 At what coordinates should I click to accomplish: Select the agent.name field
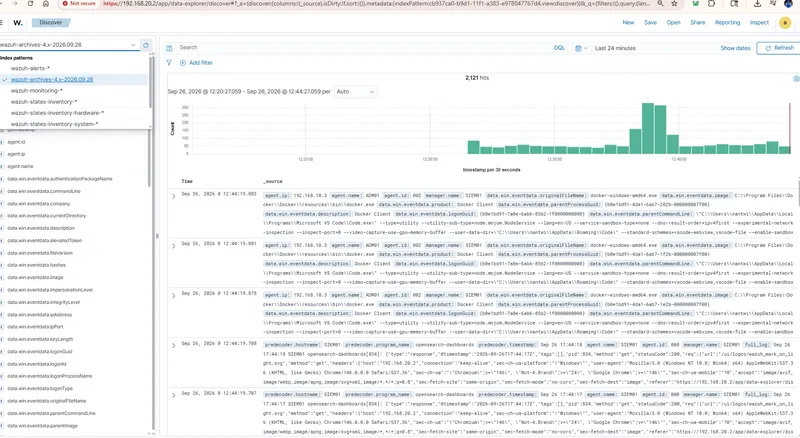point(20,167)
